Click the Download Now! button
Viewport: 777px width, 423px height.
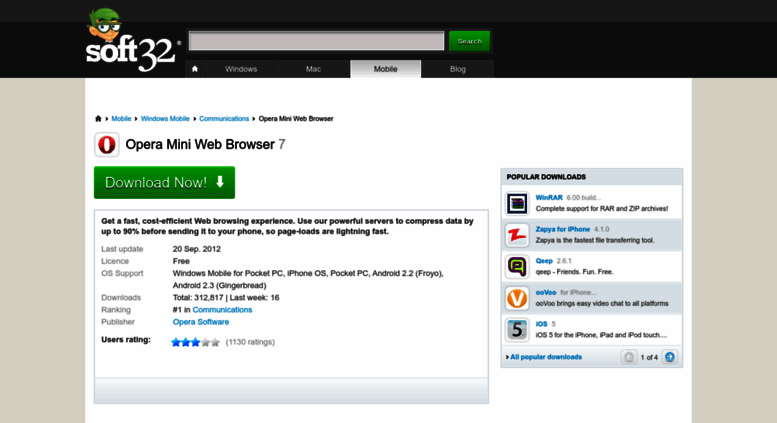coord(165,183)
